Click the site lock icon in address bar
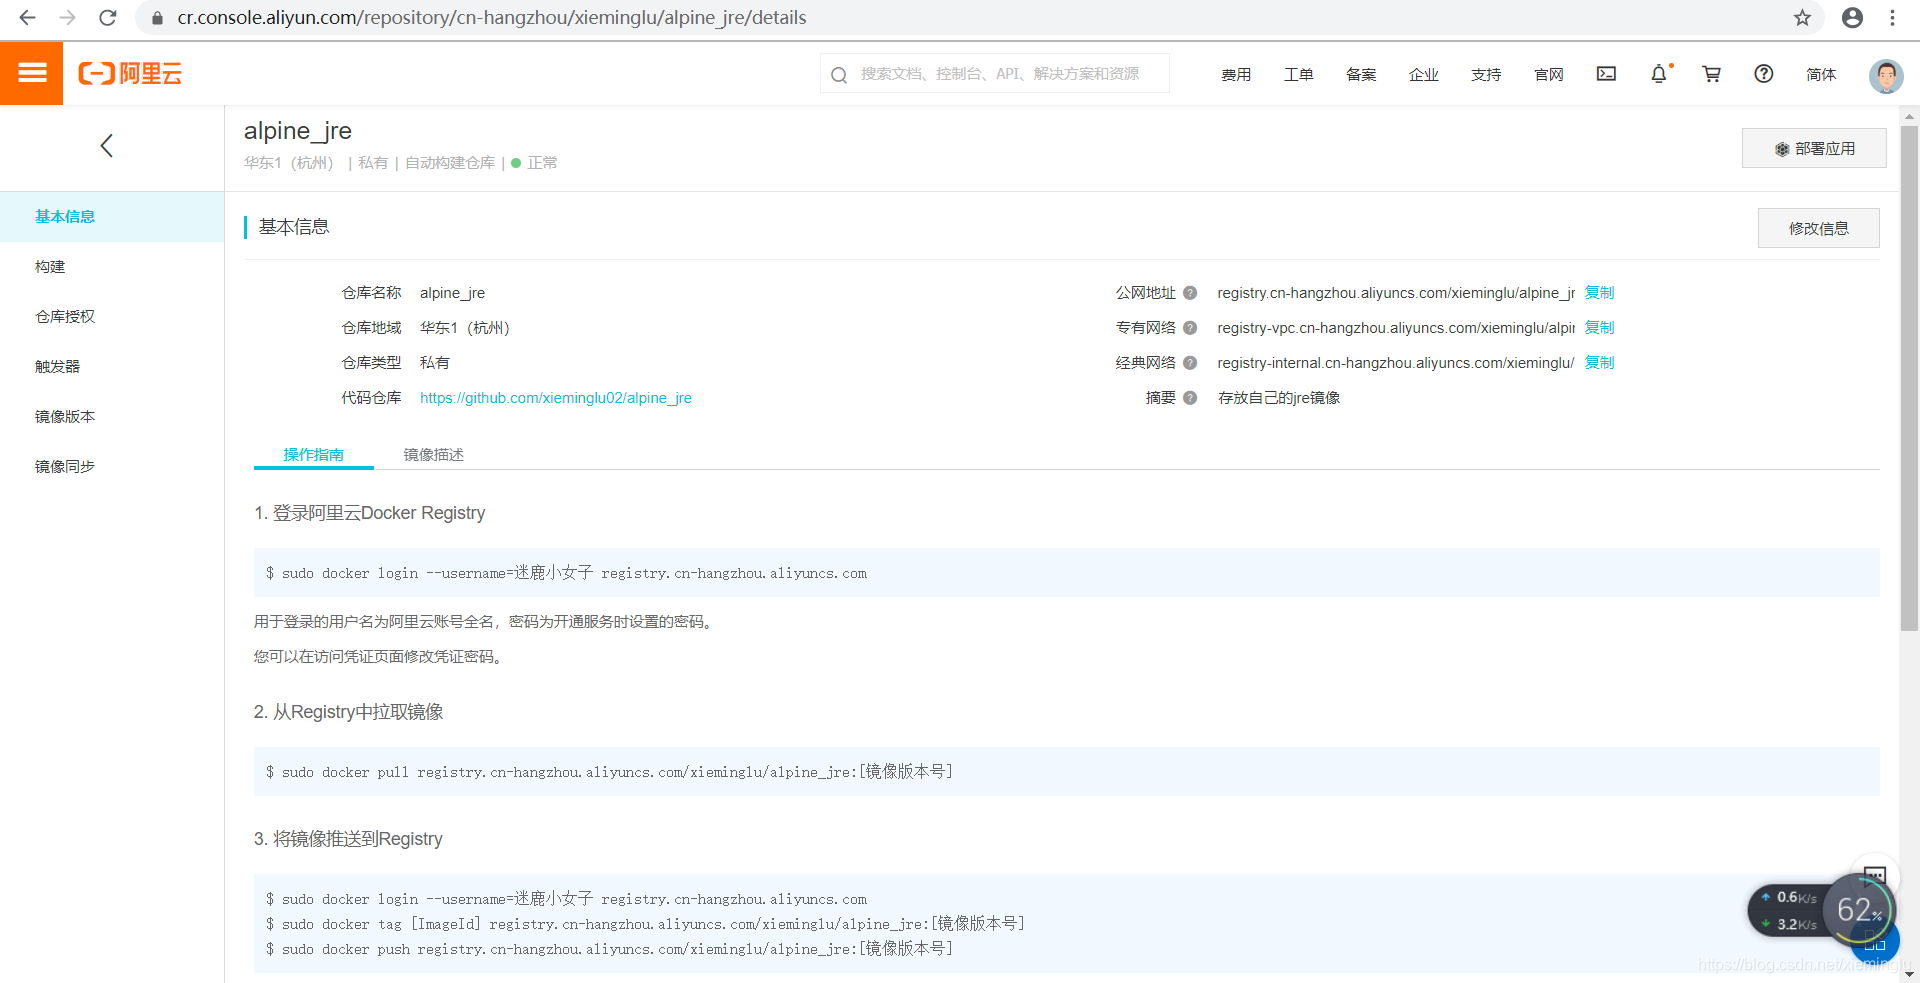Screen dimensions: 1920x983 [157, 18]
